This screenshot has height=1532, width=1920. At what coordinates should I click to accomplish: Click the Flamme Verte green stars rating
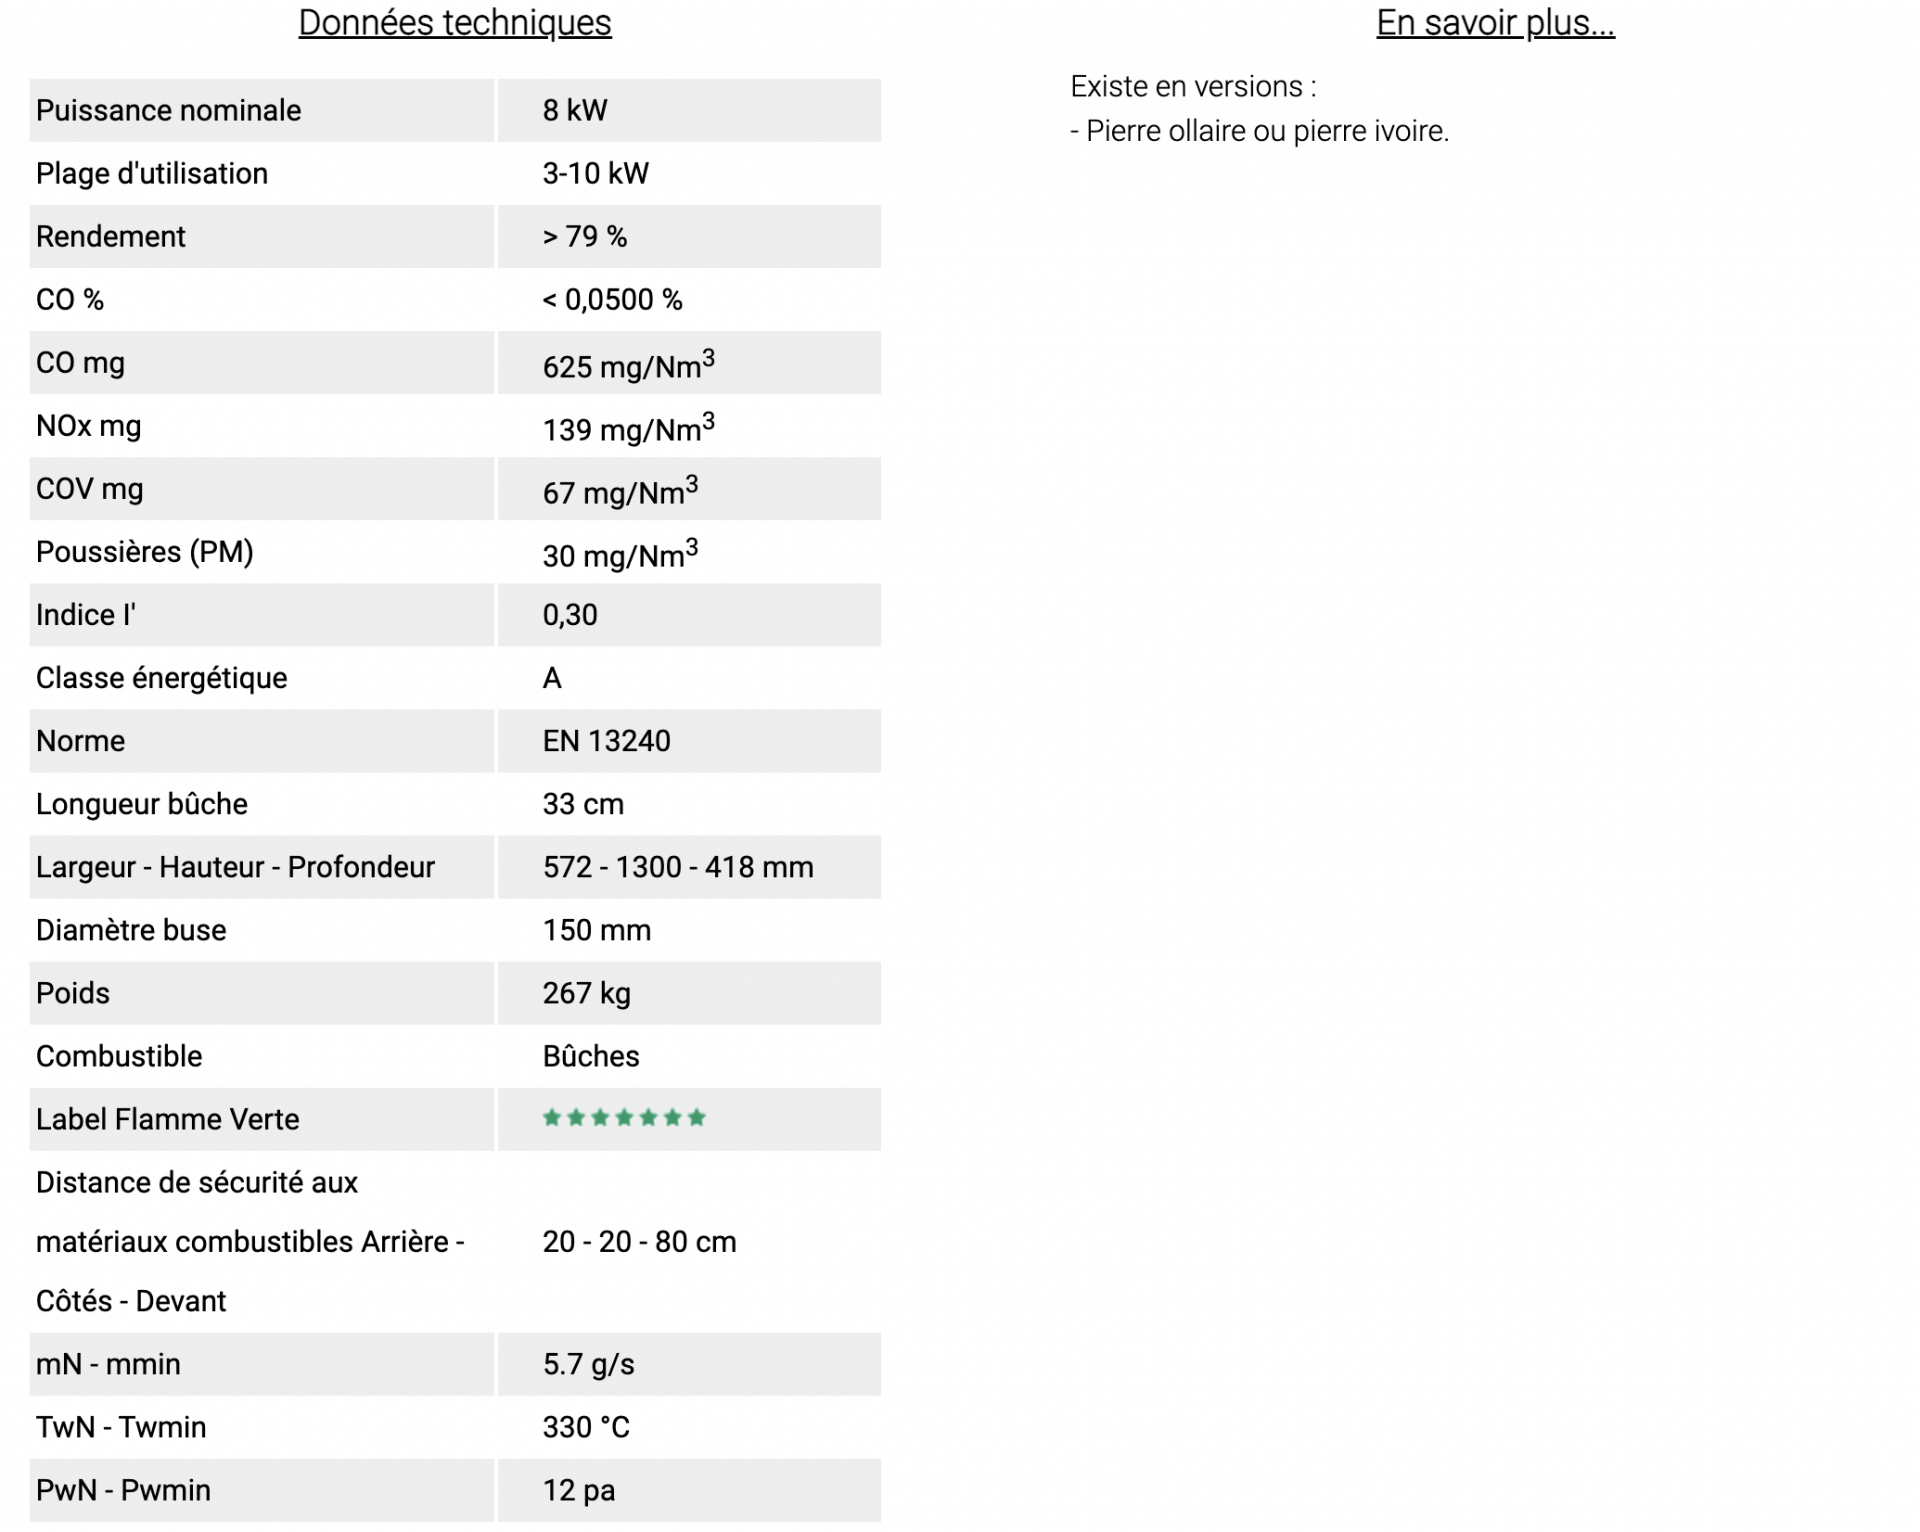624,1118
